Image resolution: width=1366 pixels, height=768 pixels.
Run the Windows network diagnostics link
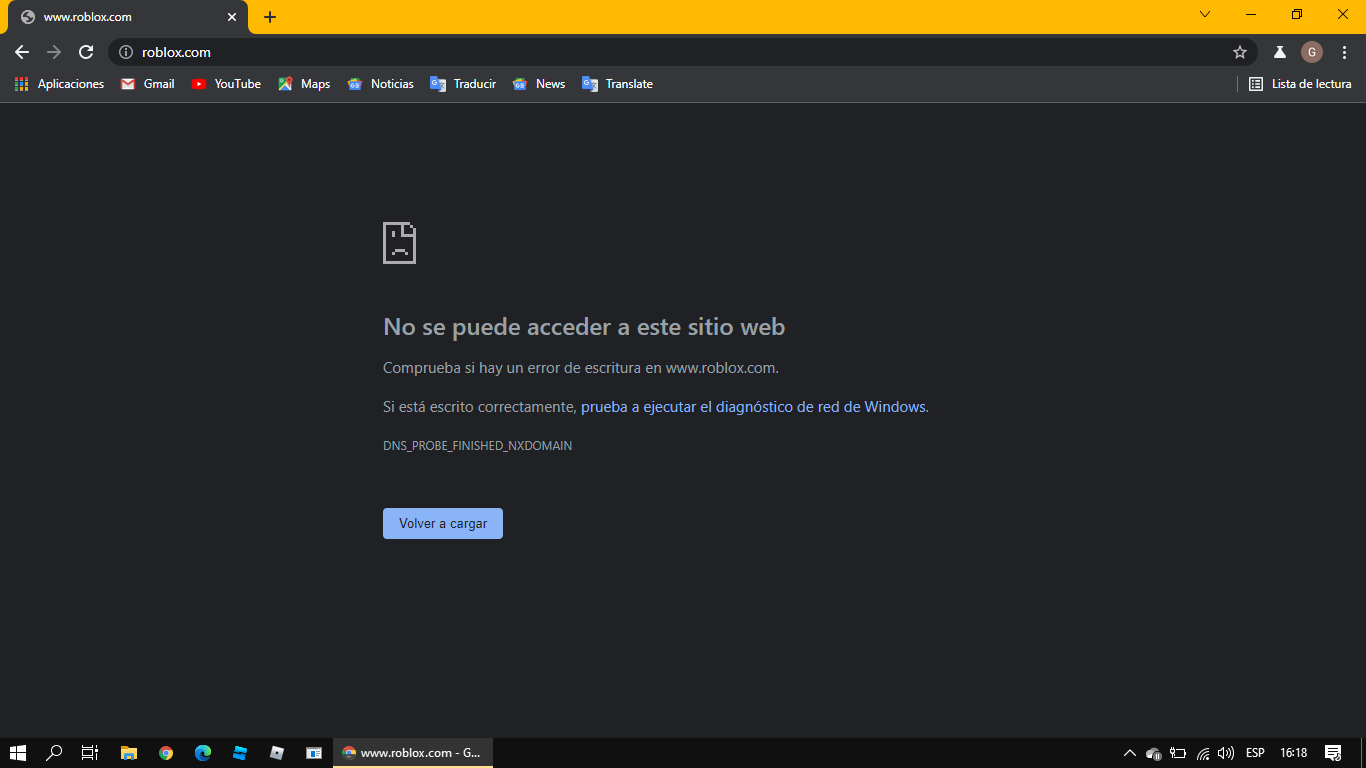(x=753, y=407)
